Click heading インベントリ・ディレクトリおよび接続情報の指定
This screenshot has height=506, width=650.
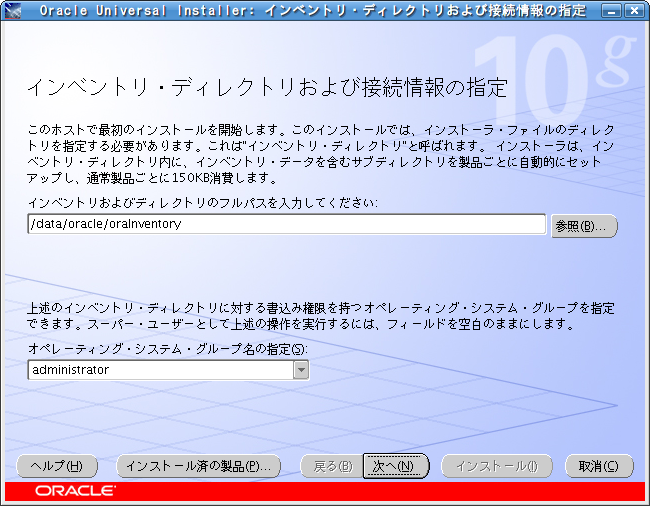tap(267, 87)
